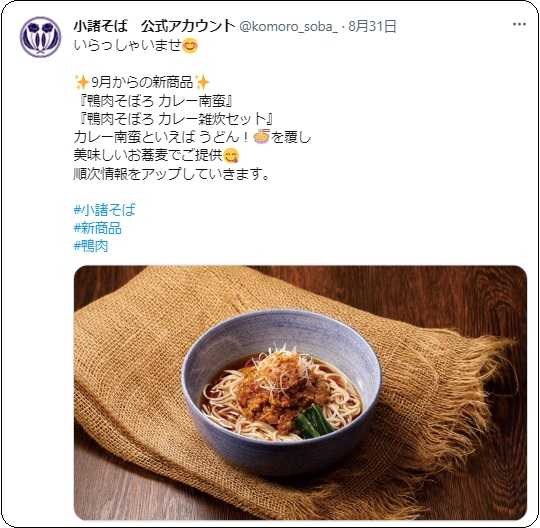Click the sparkle emoji after 新商品
This screenshot has height=528, width=540.
(x=202, y=82)
